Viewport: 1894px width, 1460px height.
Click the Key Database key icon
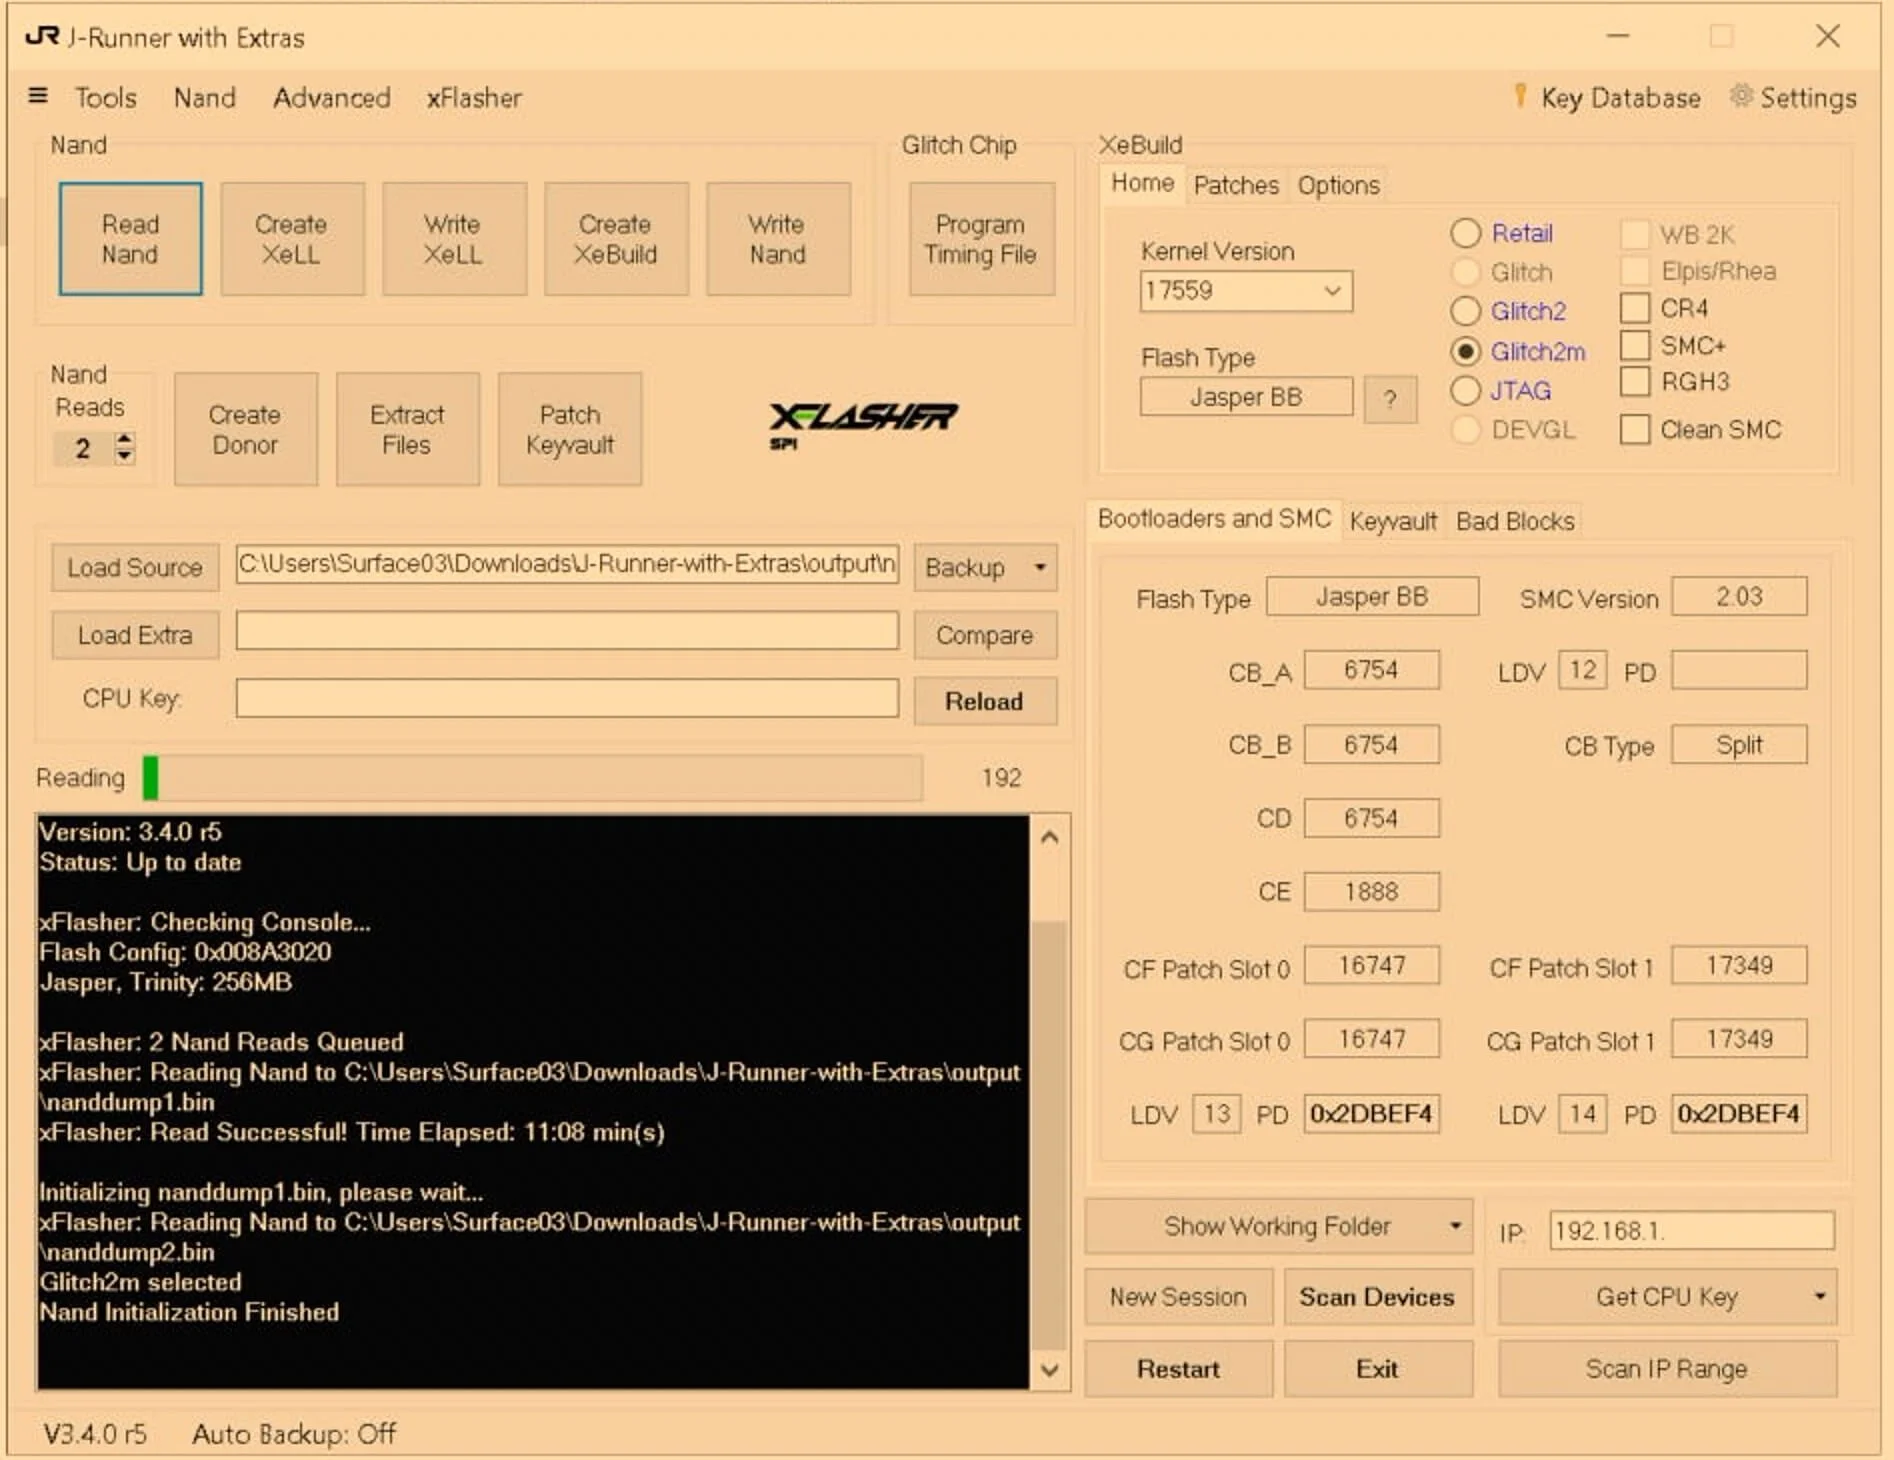tap(1520, 95)
